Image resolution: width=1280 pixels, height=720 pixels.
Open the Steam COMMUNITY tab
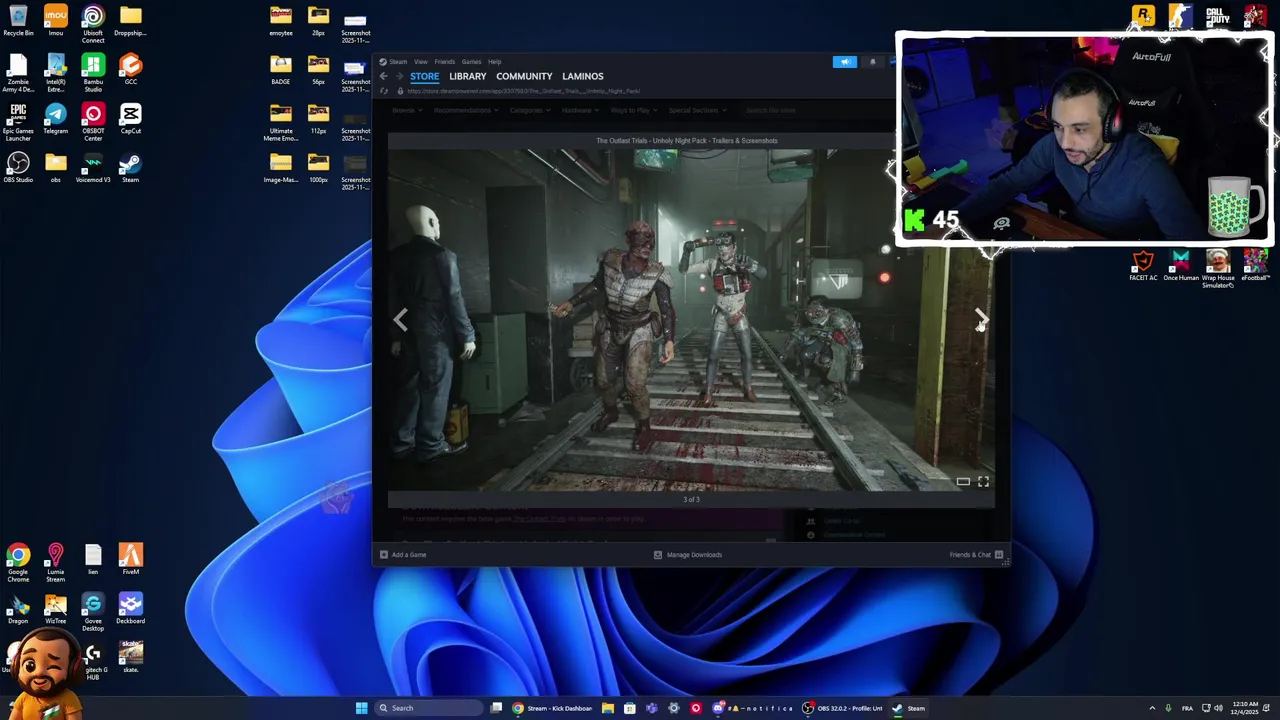point(524,76)
